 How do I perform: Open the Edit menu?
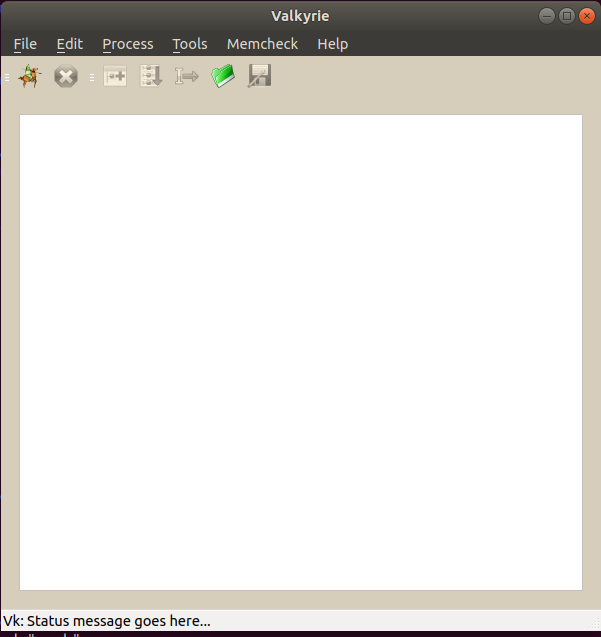click(x=69, y=44)
